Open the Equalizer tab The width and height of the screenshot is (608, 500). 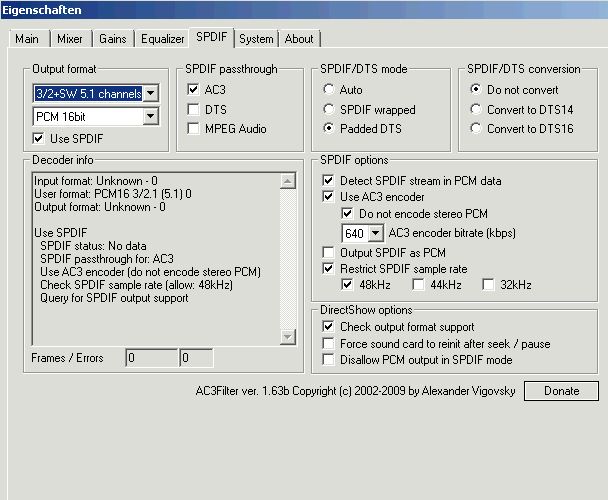(162, 39)
